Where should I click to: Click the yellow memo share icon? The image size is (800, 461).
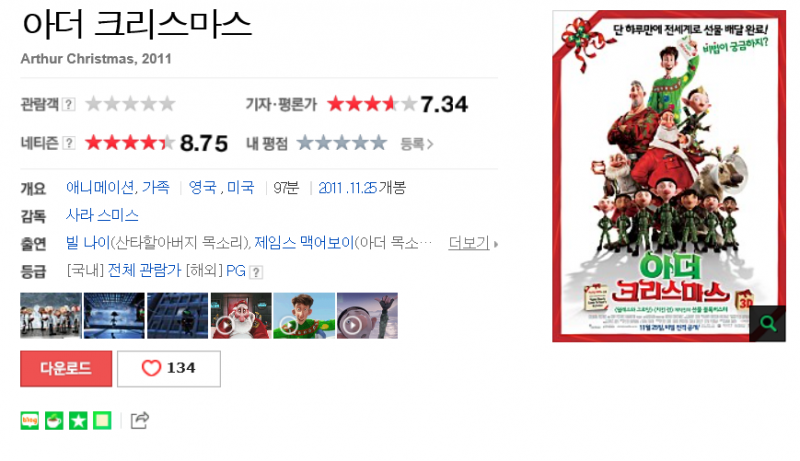coord(102,421)
